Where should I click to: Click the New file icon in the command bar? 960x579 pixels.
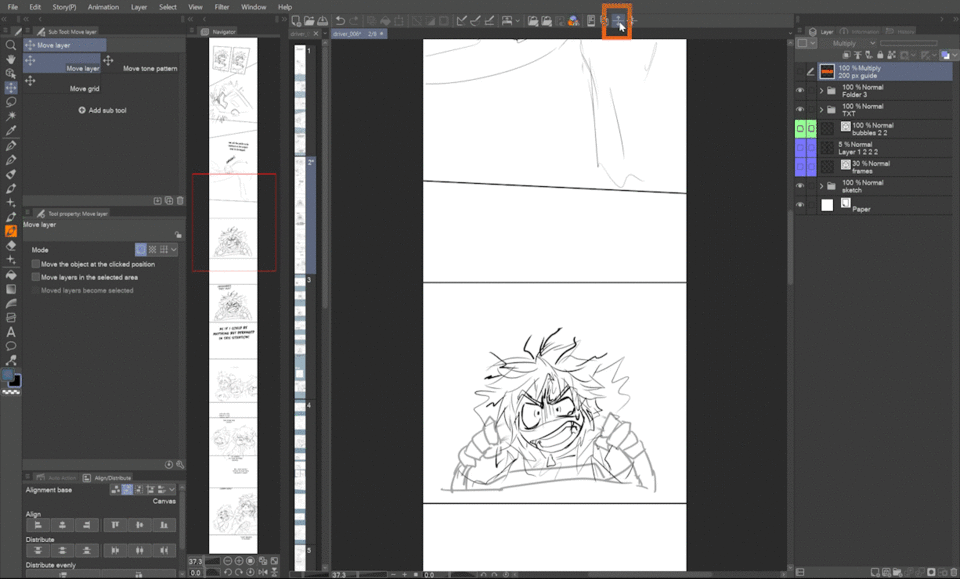coord(296,21)
